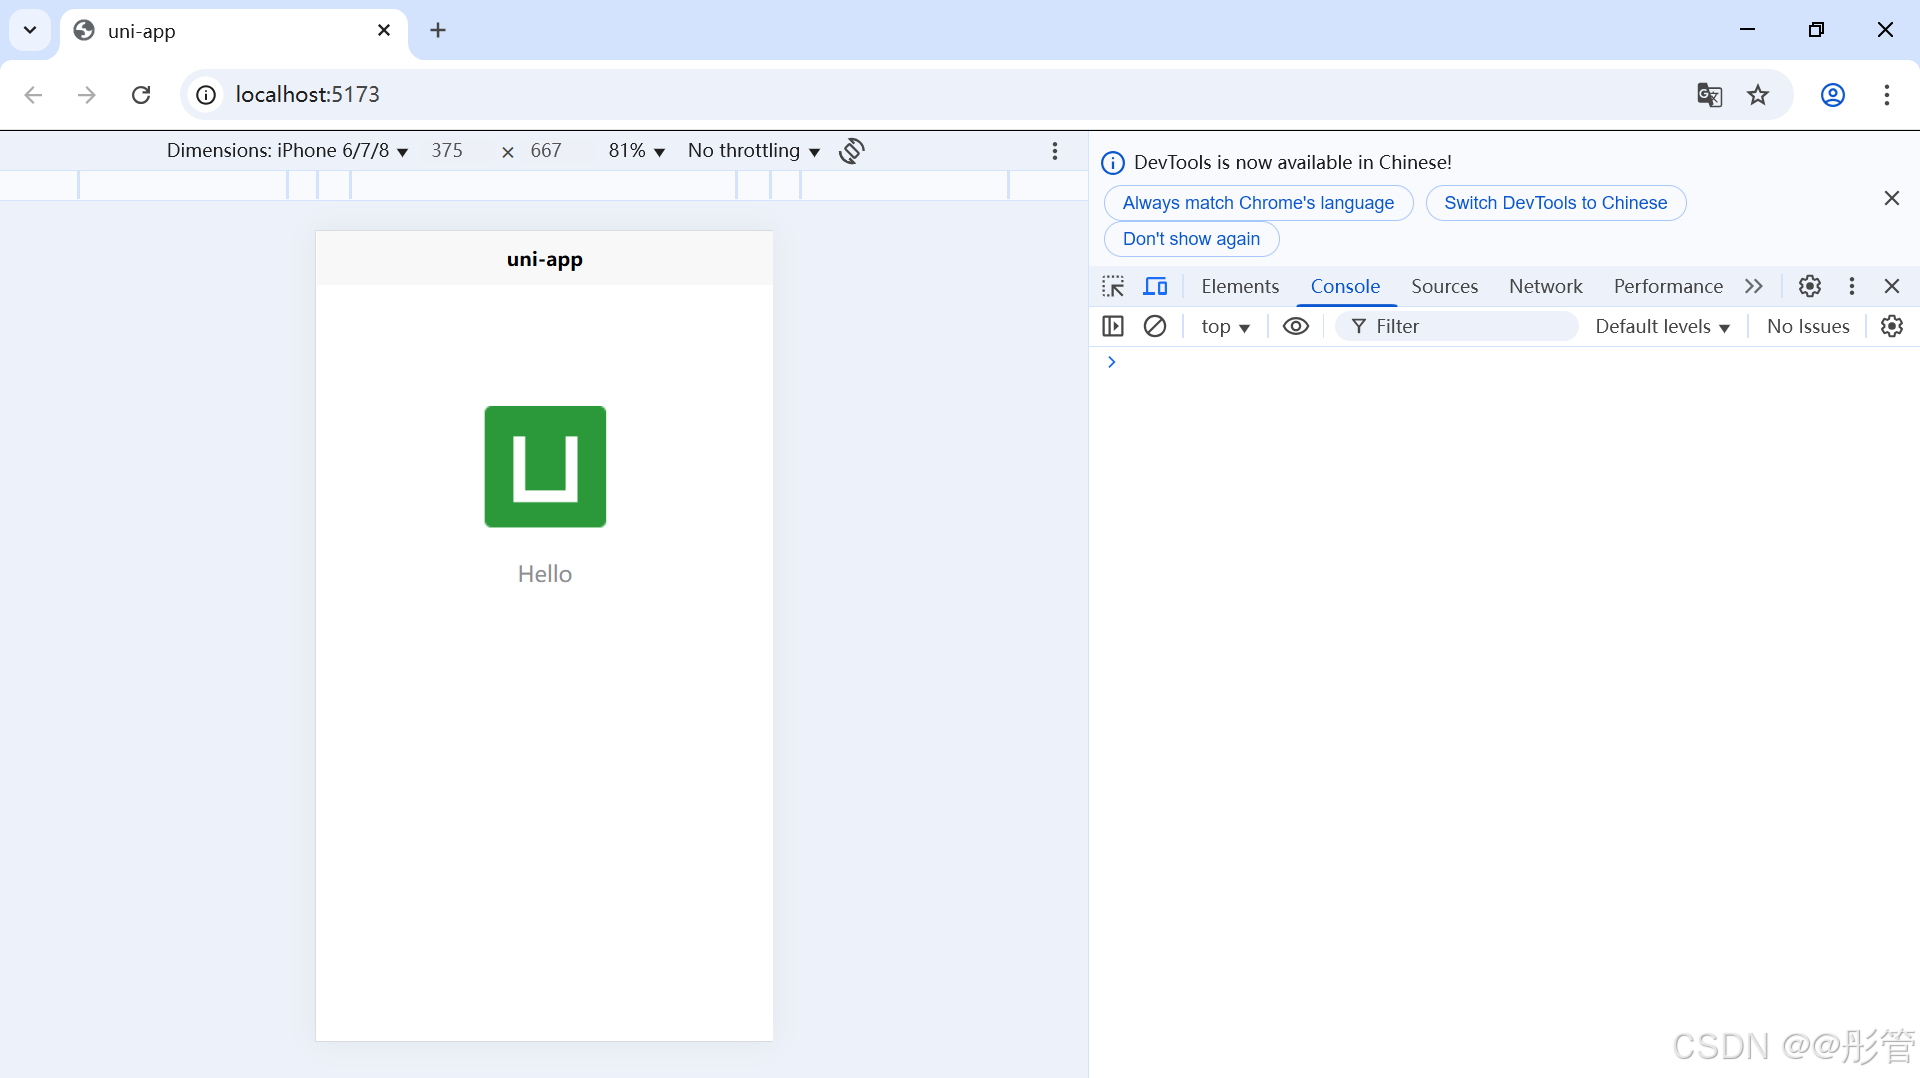Rotate the device viewport orientation
The width and height of the screenshot is (1920, 1078).
coord(852,150)
